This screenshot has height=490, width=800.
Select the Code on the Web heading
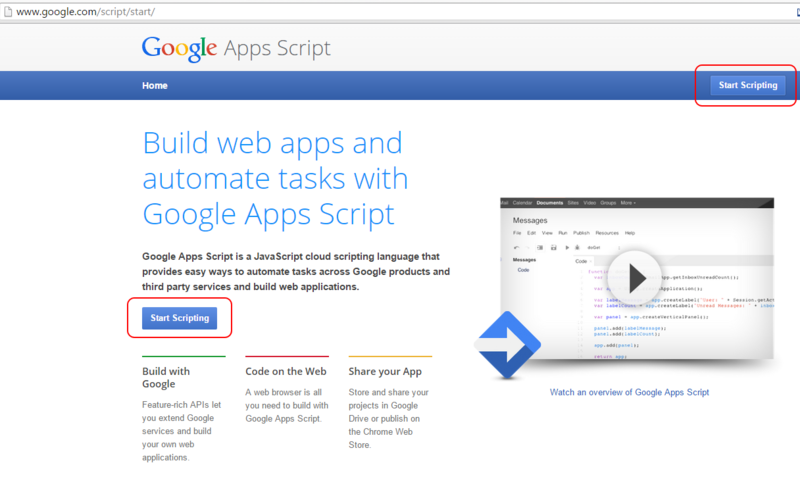pyautogui.click(x=286, y=371)
